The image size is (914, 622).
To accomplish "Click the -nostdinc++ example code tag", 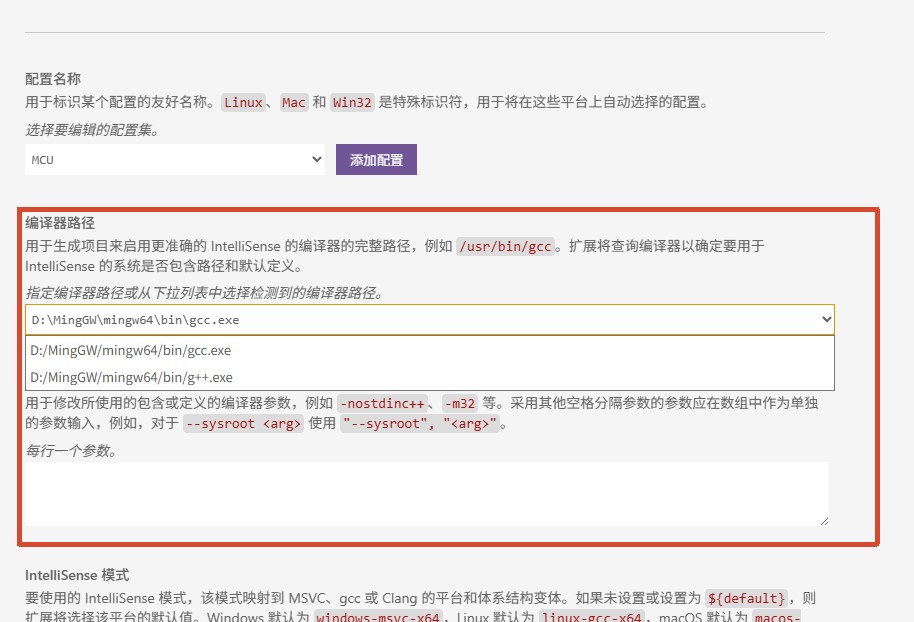I will 382,403.
